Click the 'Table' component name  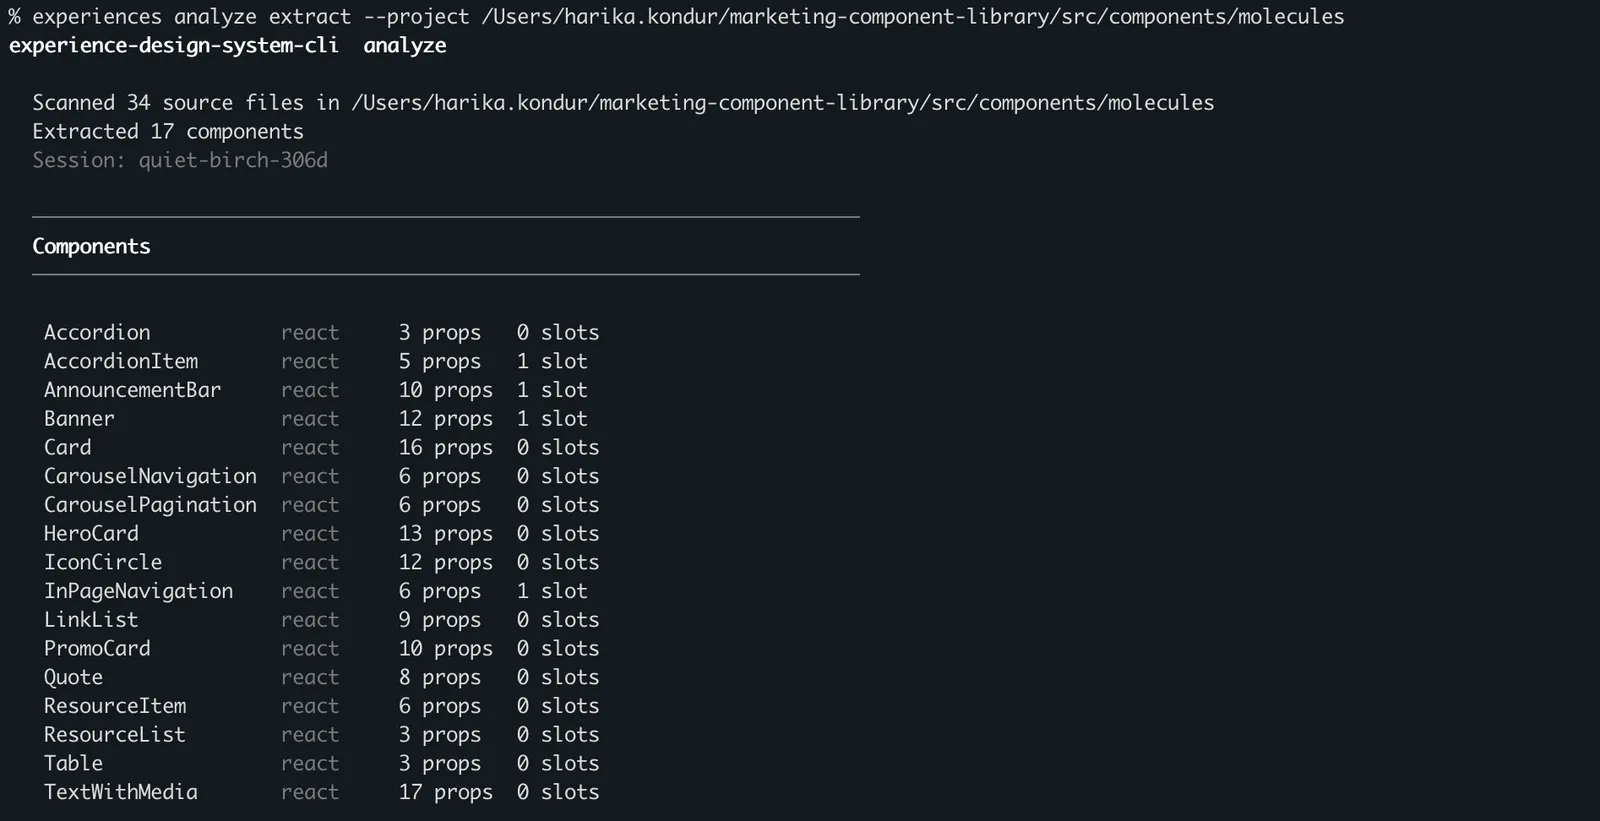point(73,764)
